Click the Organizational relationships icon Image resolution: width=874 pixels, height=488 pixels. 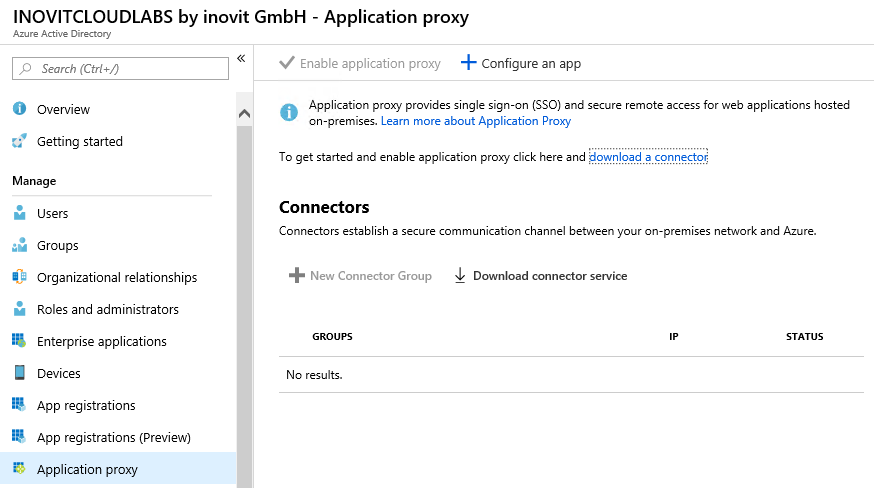pyautogui.click(x=20, y=277)
